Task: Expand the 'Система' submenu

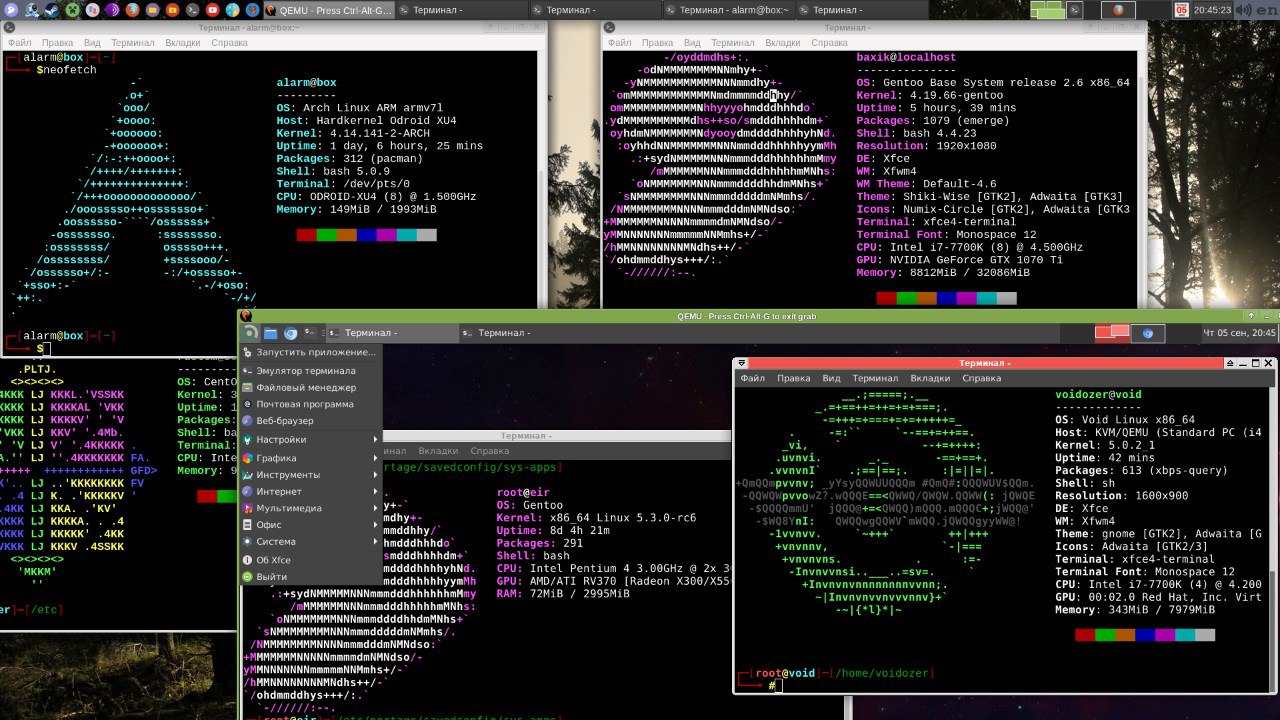Action: click(310, 541)
